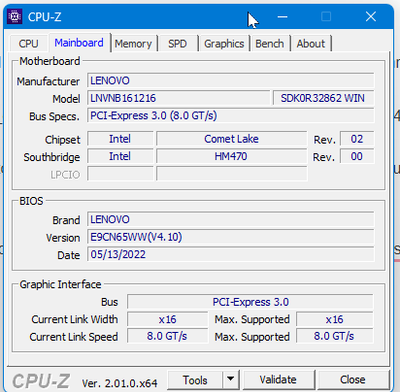This screenshot has height=392, width=400.
Task: Open the Graphics tab
Action: (x=224, y=44)
